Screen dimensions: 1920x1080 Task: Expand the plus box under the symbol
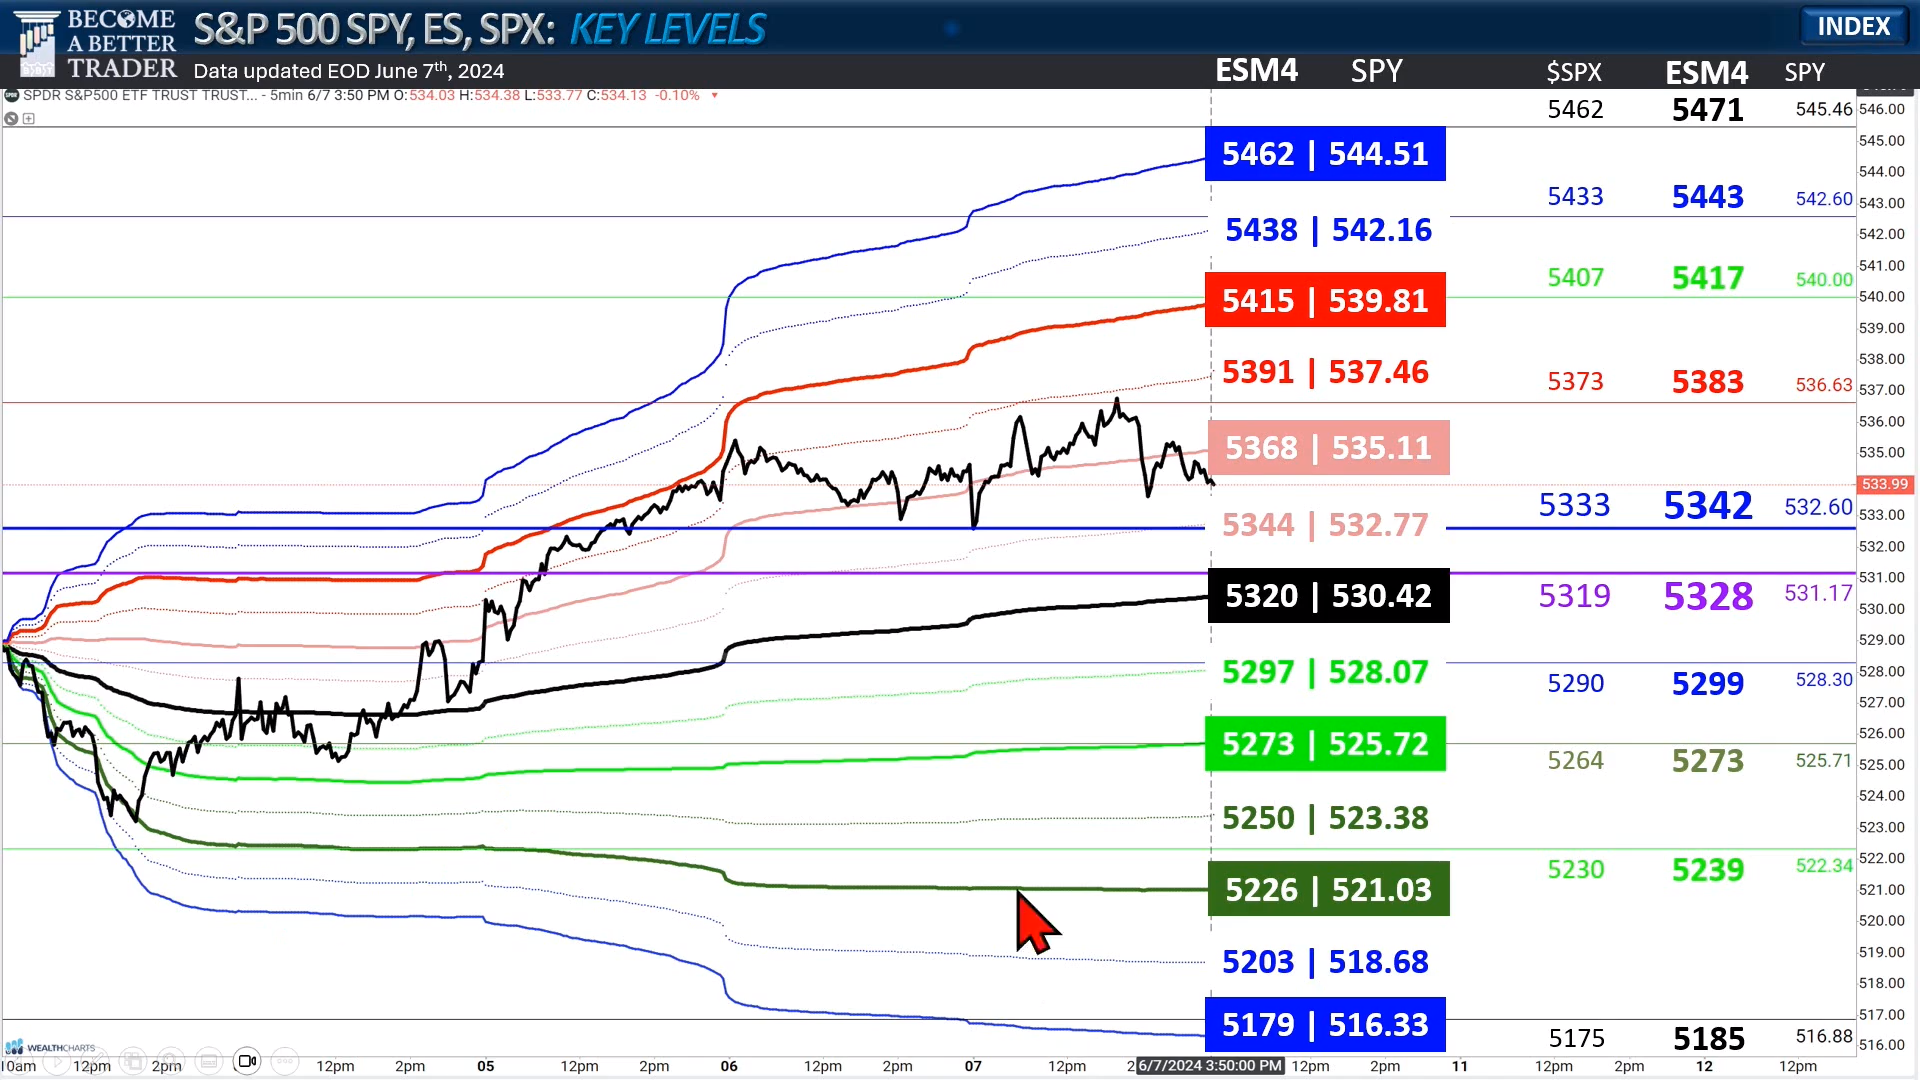click(29, 118)
